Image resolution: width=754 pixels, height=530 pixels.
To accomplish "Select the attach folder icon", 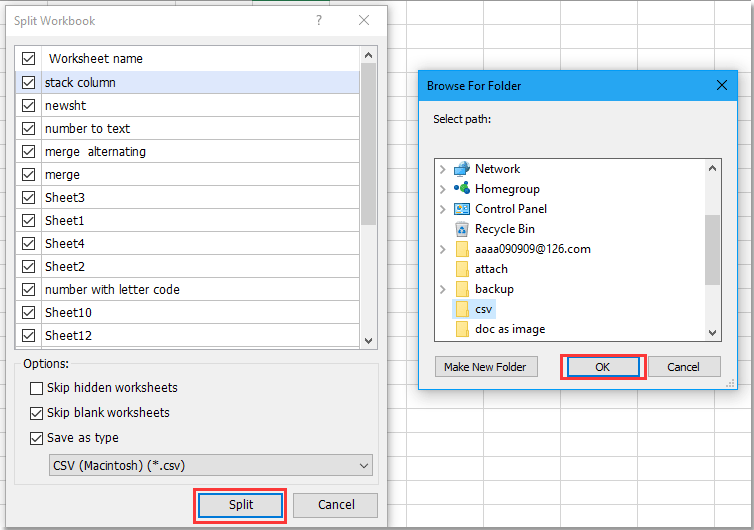I will (x=462, y=269).
